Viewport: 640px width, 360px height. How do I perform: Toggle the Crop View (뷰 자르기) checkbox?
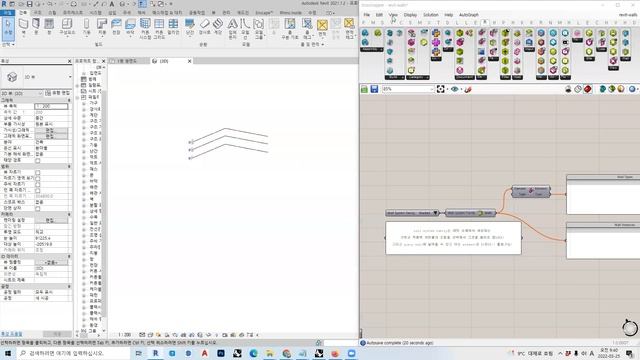click(x=38, y=173)
